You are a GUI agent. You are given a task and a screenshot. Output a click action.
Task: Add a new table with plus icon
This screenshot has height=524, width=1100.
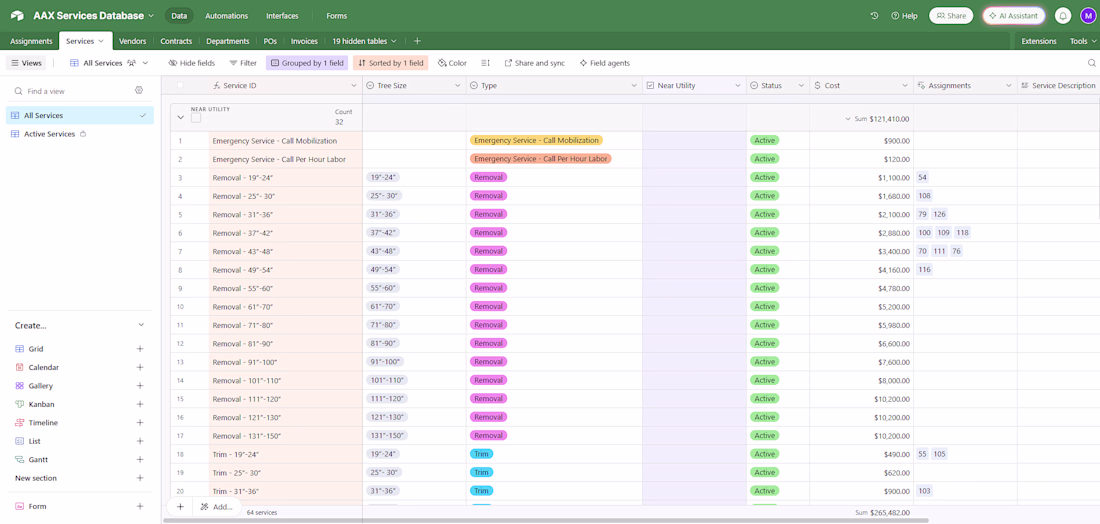[x=417, y=41]
